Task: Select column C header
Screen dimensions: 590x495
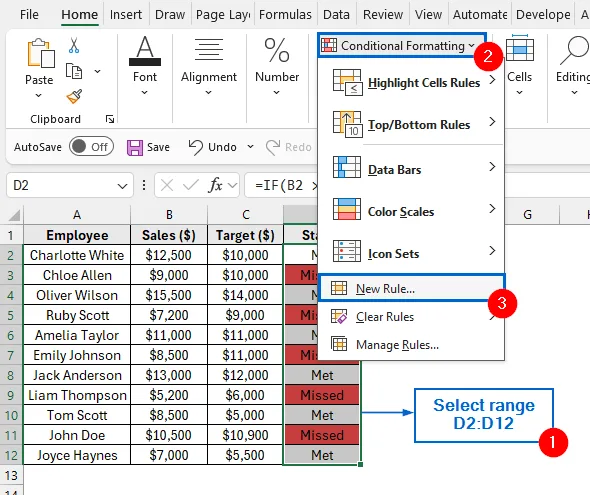Action: click(245, 215)
